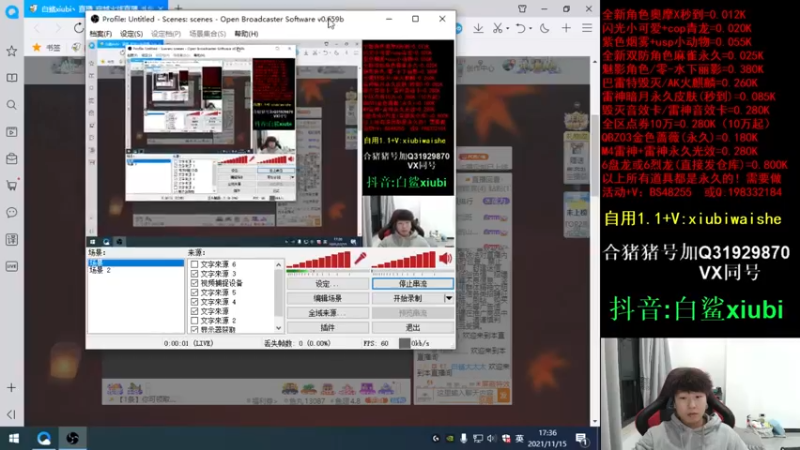This screenshot has height=450, width=800.
Task: Open Windows Start menu
Action: (14, 438)
